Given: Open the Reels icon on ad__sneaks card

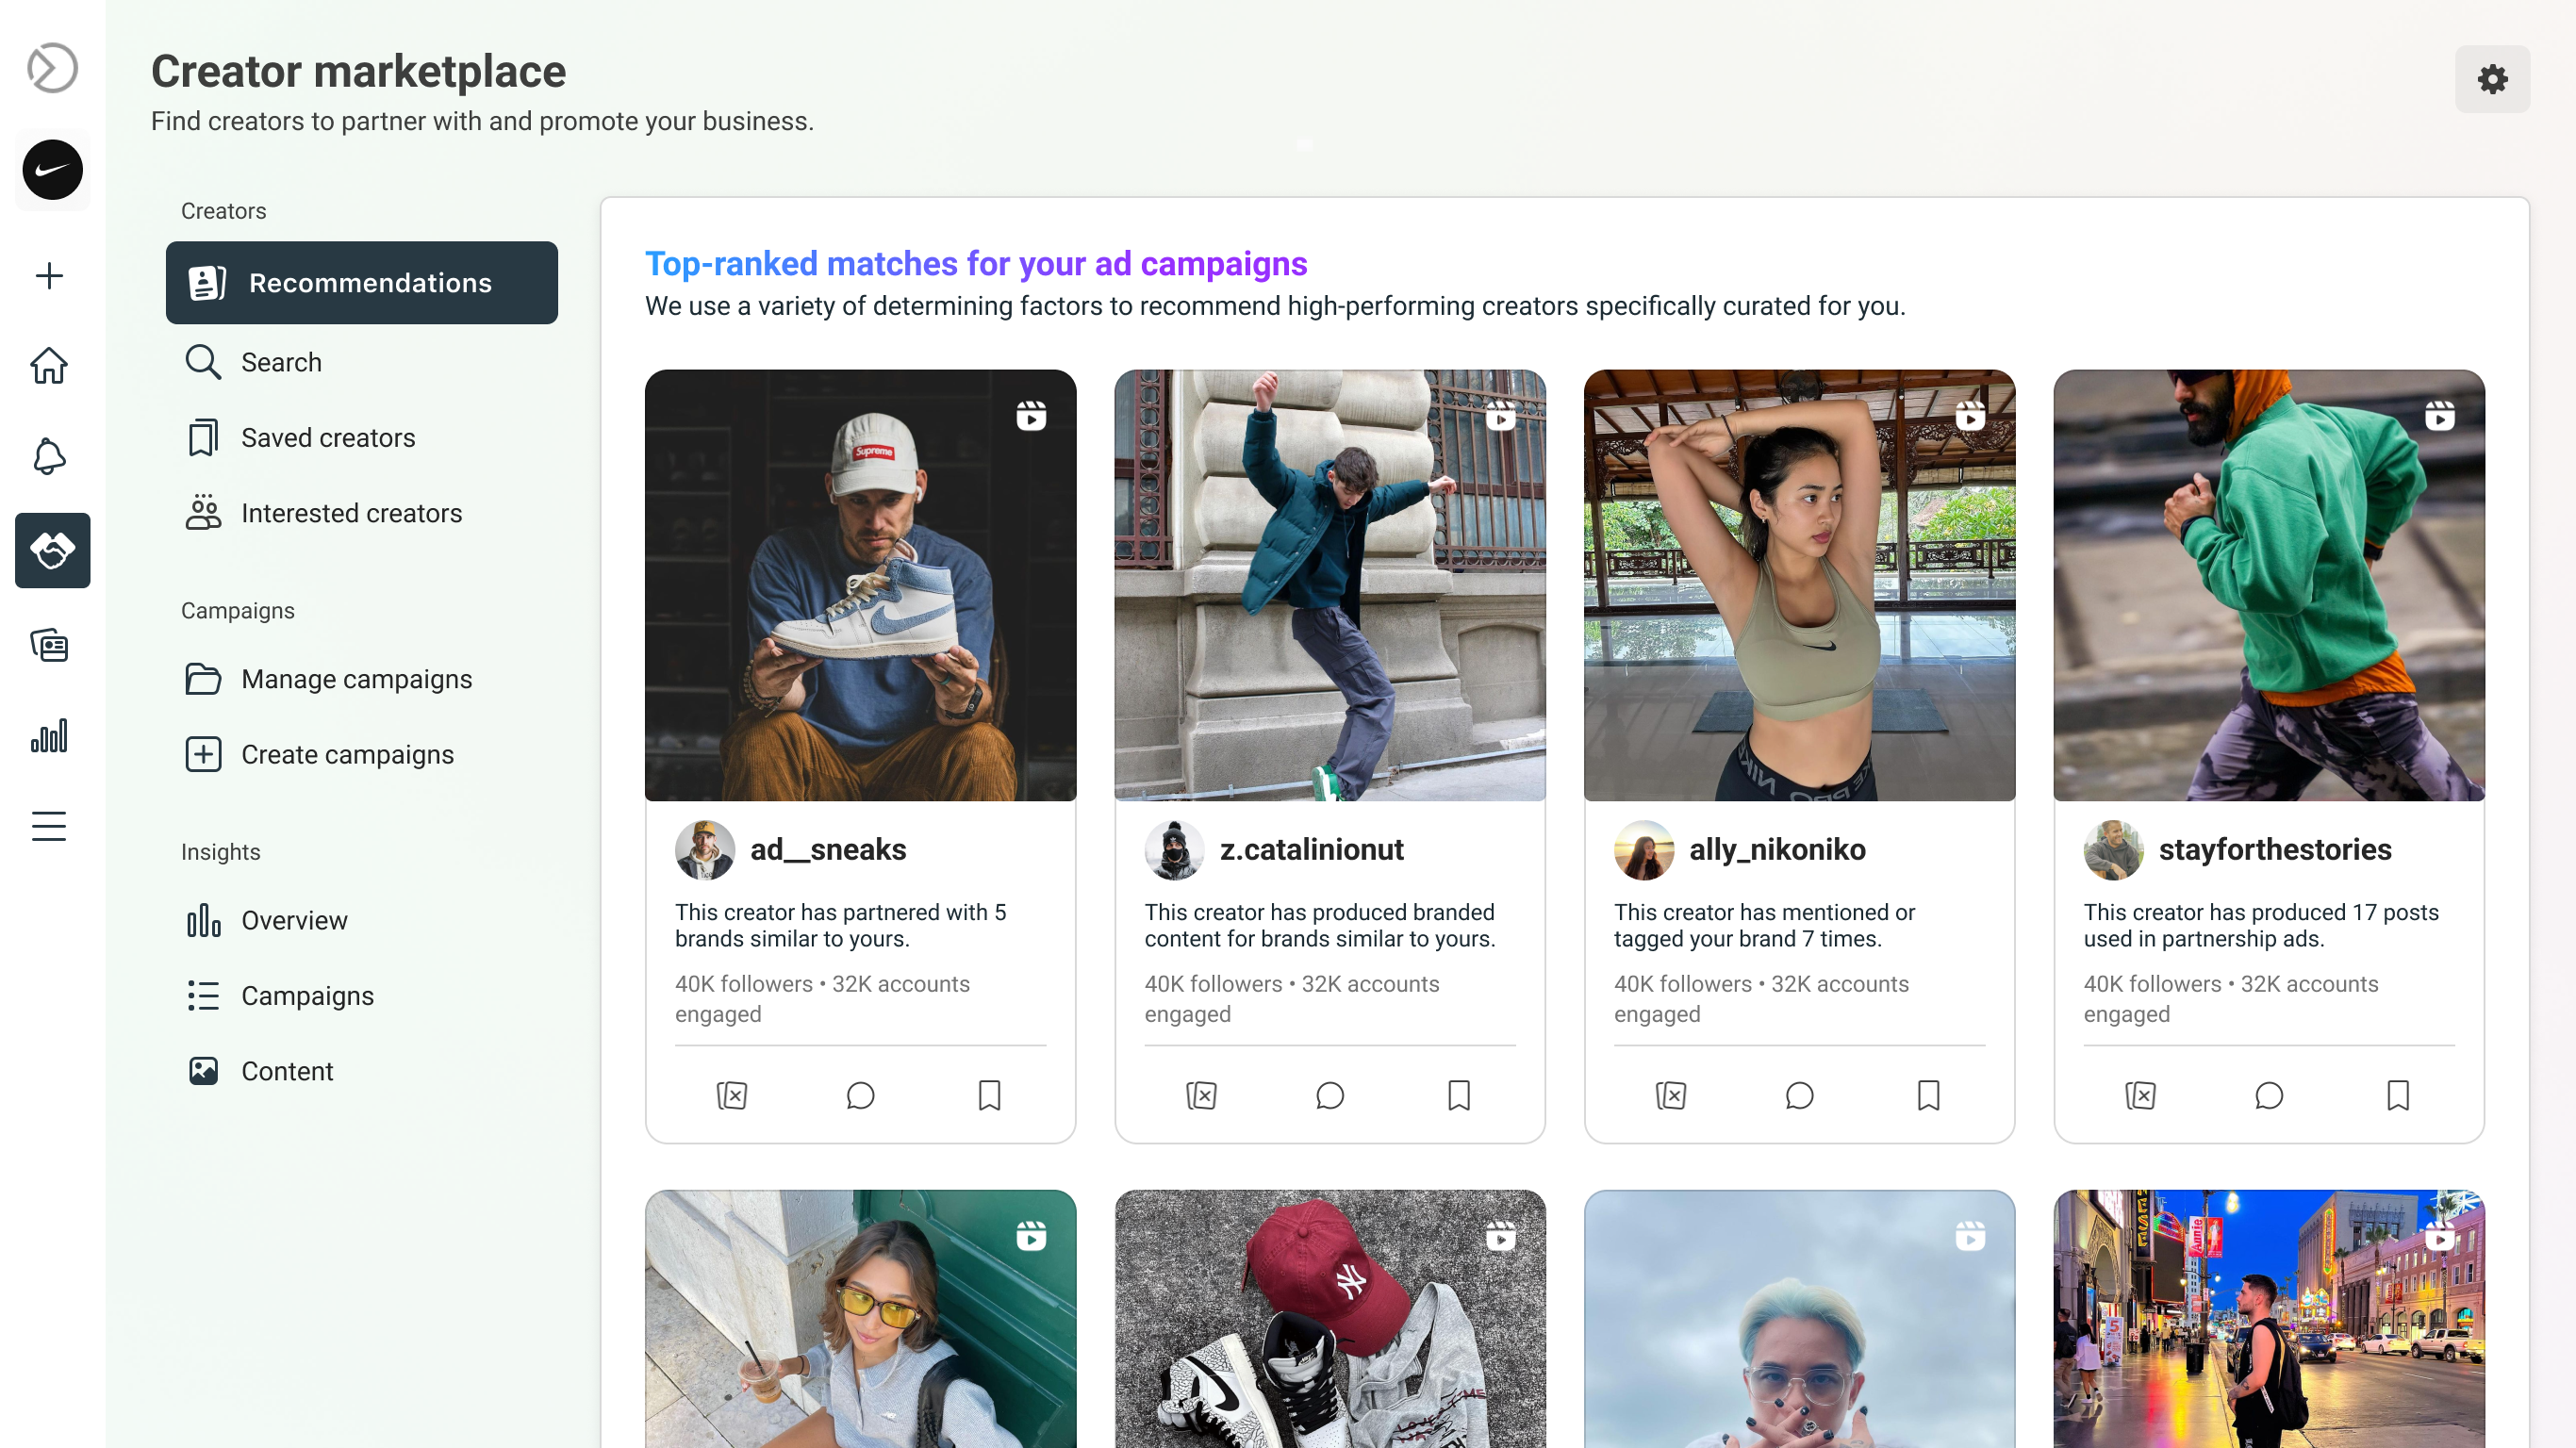Looking at the screenshot, I should (1031, 415).
